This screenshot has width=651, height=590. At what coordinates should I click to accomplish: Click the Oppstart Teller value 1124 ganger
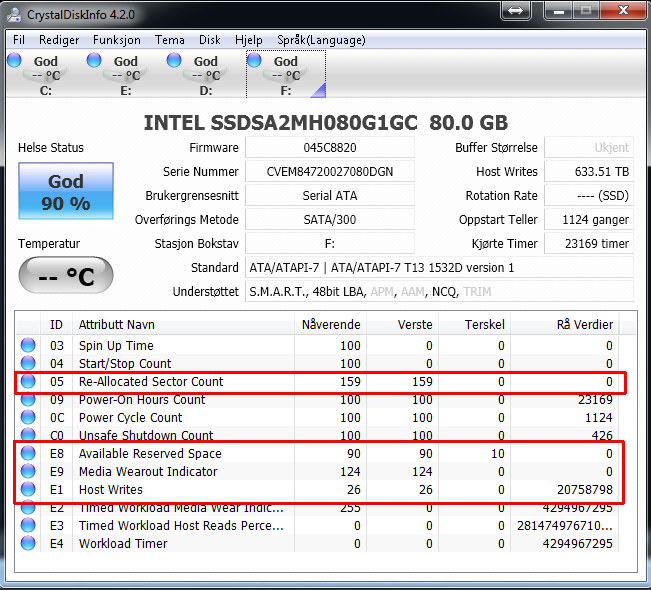tap(589, 220)
